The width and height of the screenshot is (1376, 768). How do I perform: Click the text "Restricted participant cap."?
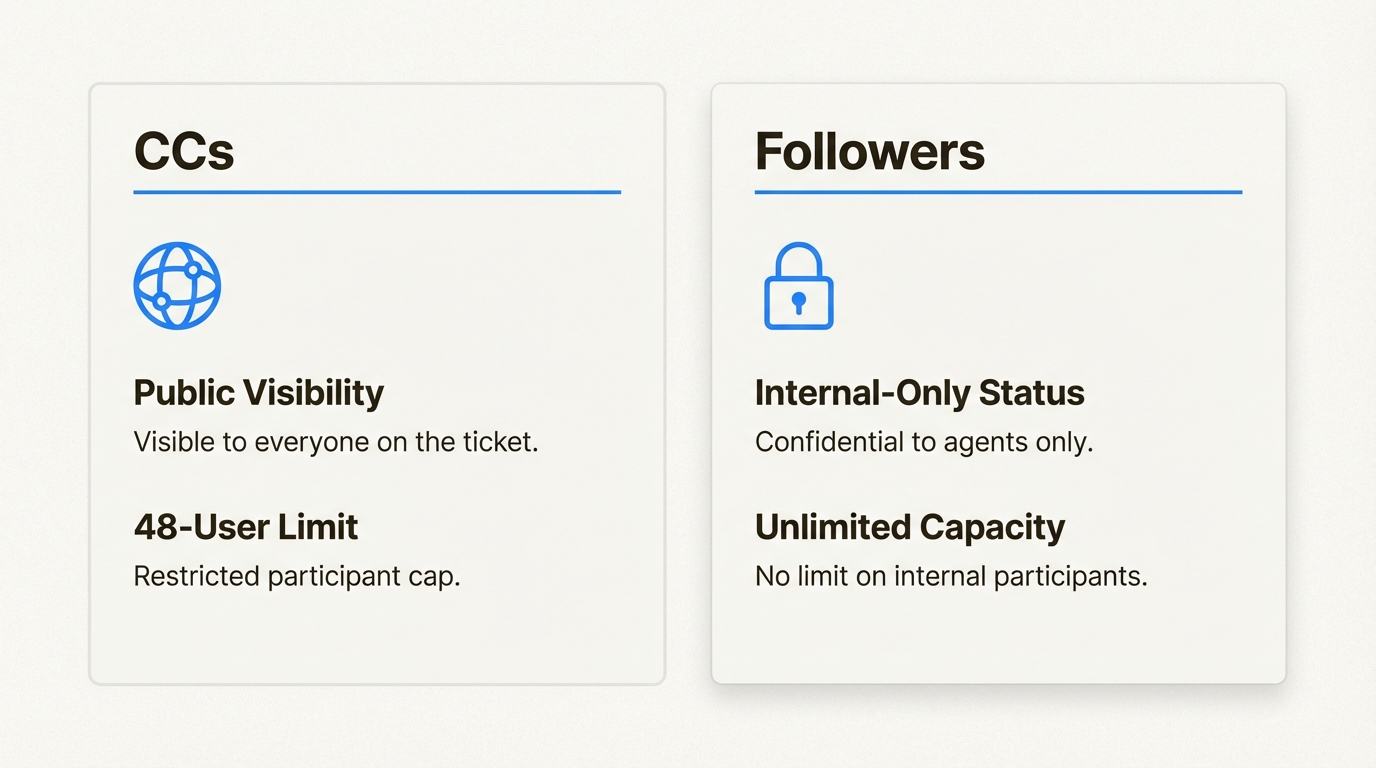point(297,576)
